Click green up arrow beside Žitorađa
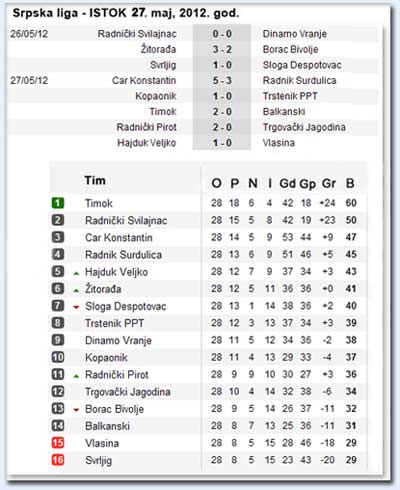Image resolution: width=400 pixels, height=490 pixels. (x=76, y=291)
